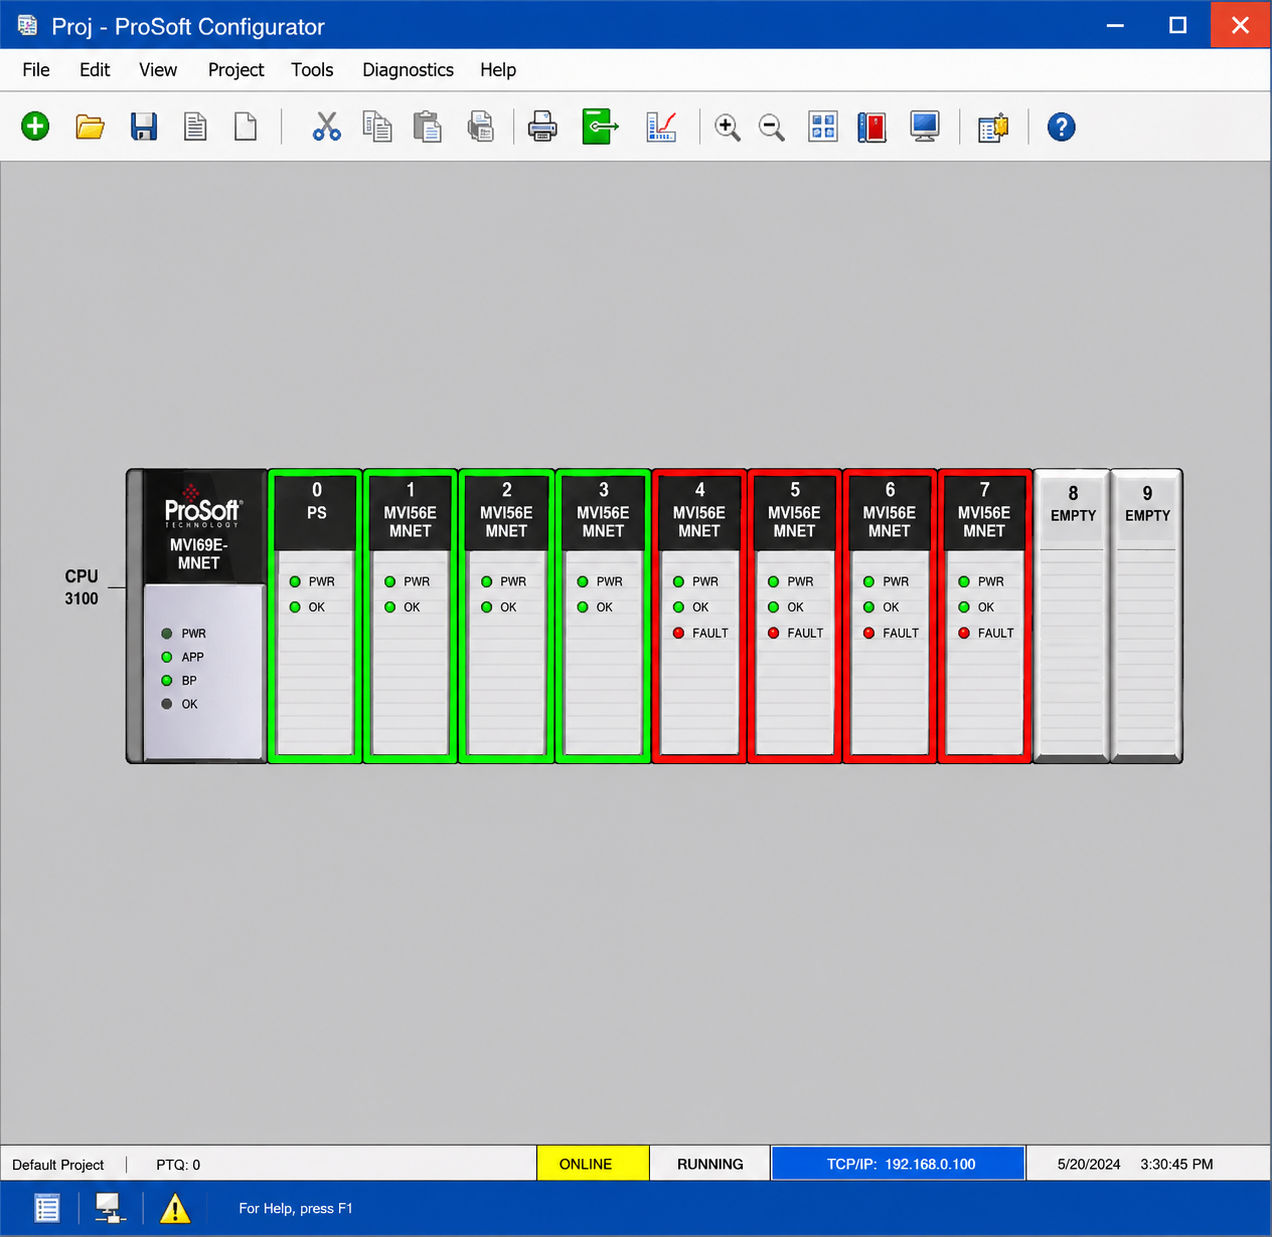This screenshot has width=1272, height=1237.
Task: Select the faulted MVI56E module in slot 4
Action: tap(699, 616)
